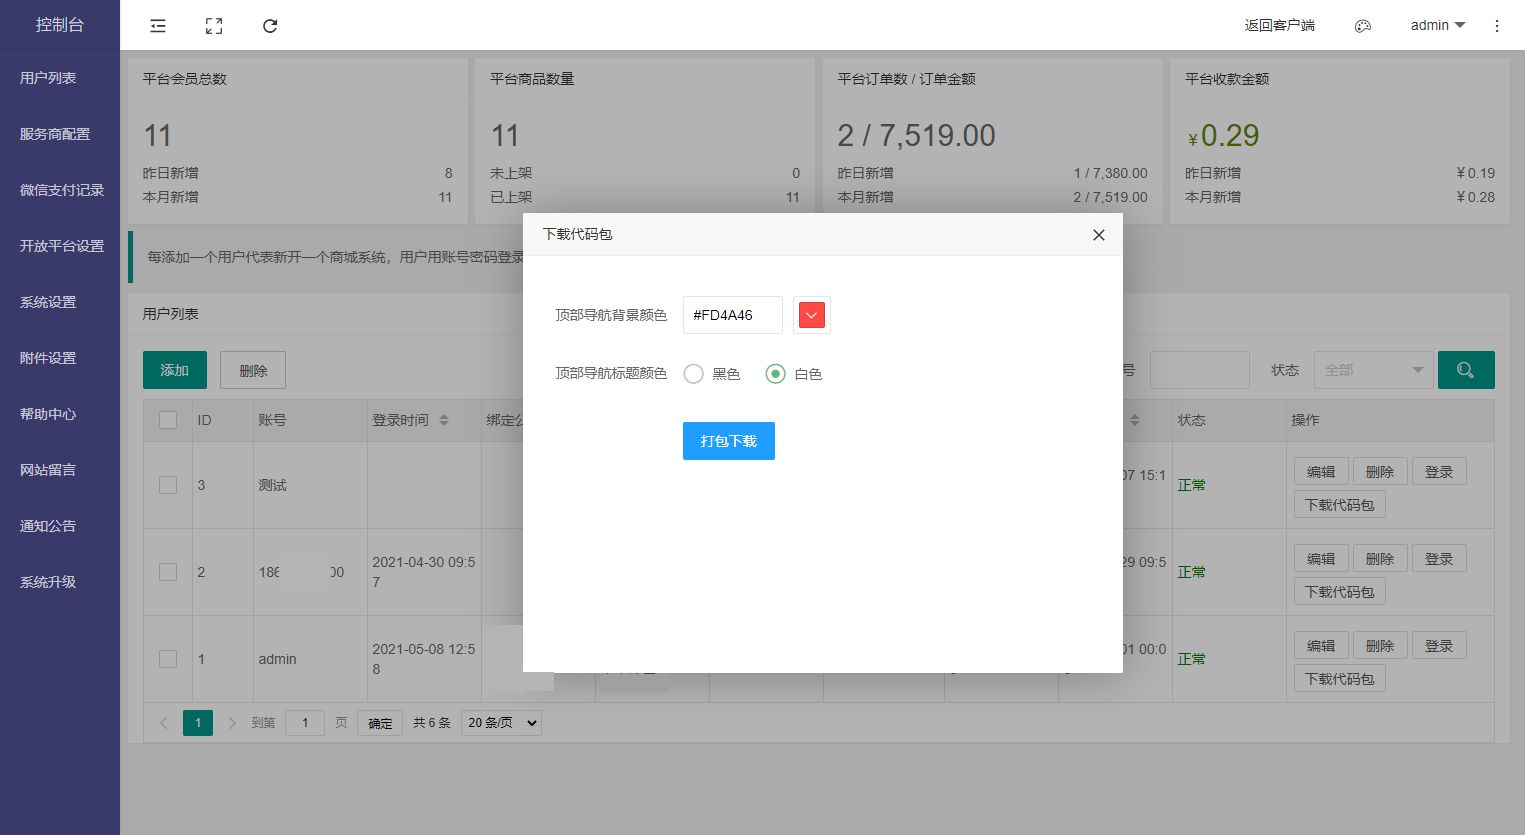Select the white title color radio

[x=775, y=374]
